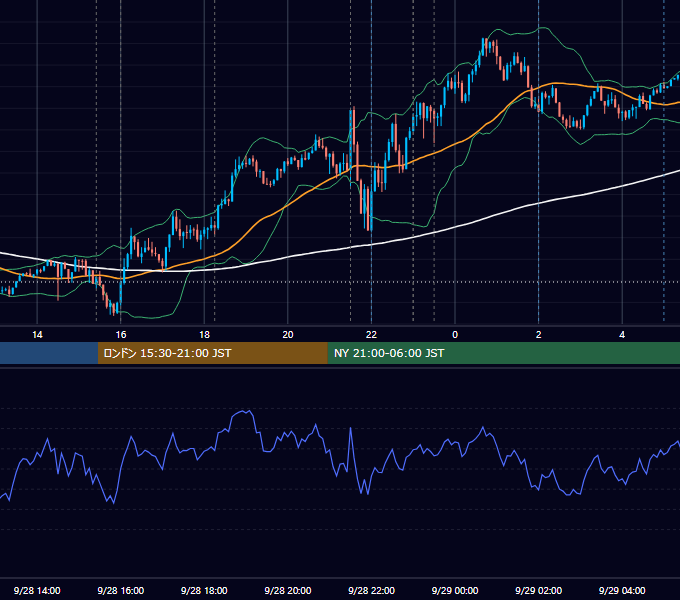Click the ロンドン 15:30-21:00 JST session bar
The width and height of the screenshot is (680, 600).
[212, 353]
